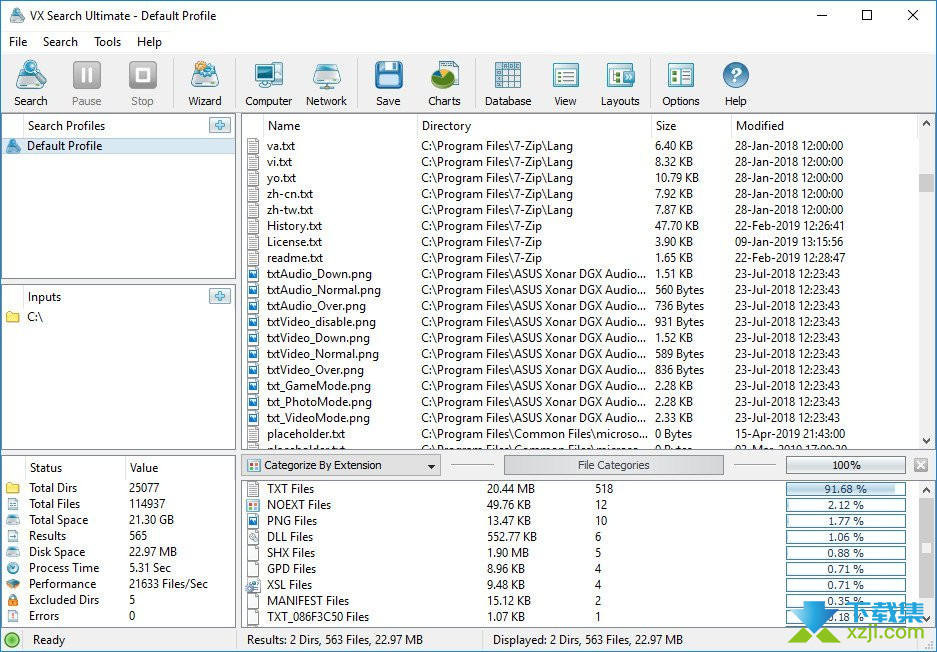The image size is (937, 652).
Task: Select the readme.txt result row
Action: 580,258
